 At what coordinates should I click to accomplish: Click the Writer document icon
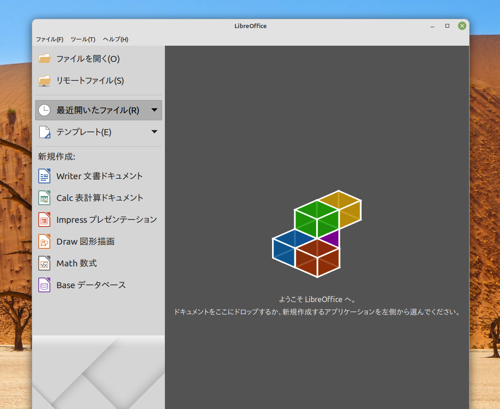point(44,176)
